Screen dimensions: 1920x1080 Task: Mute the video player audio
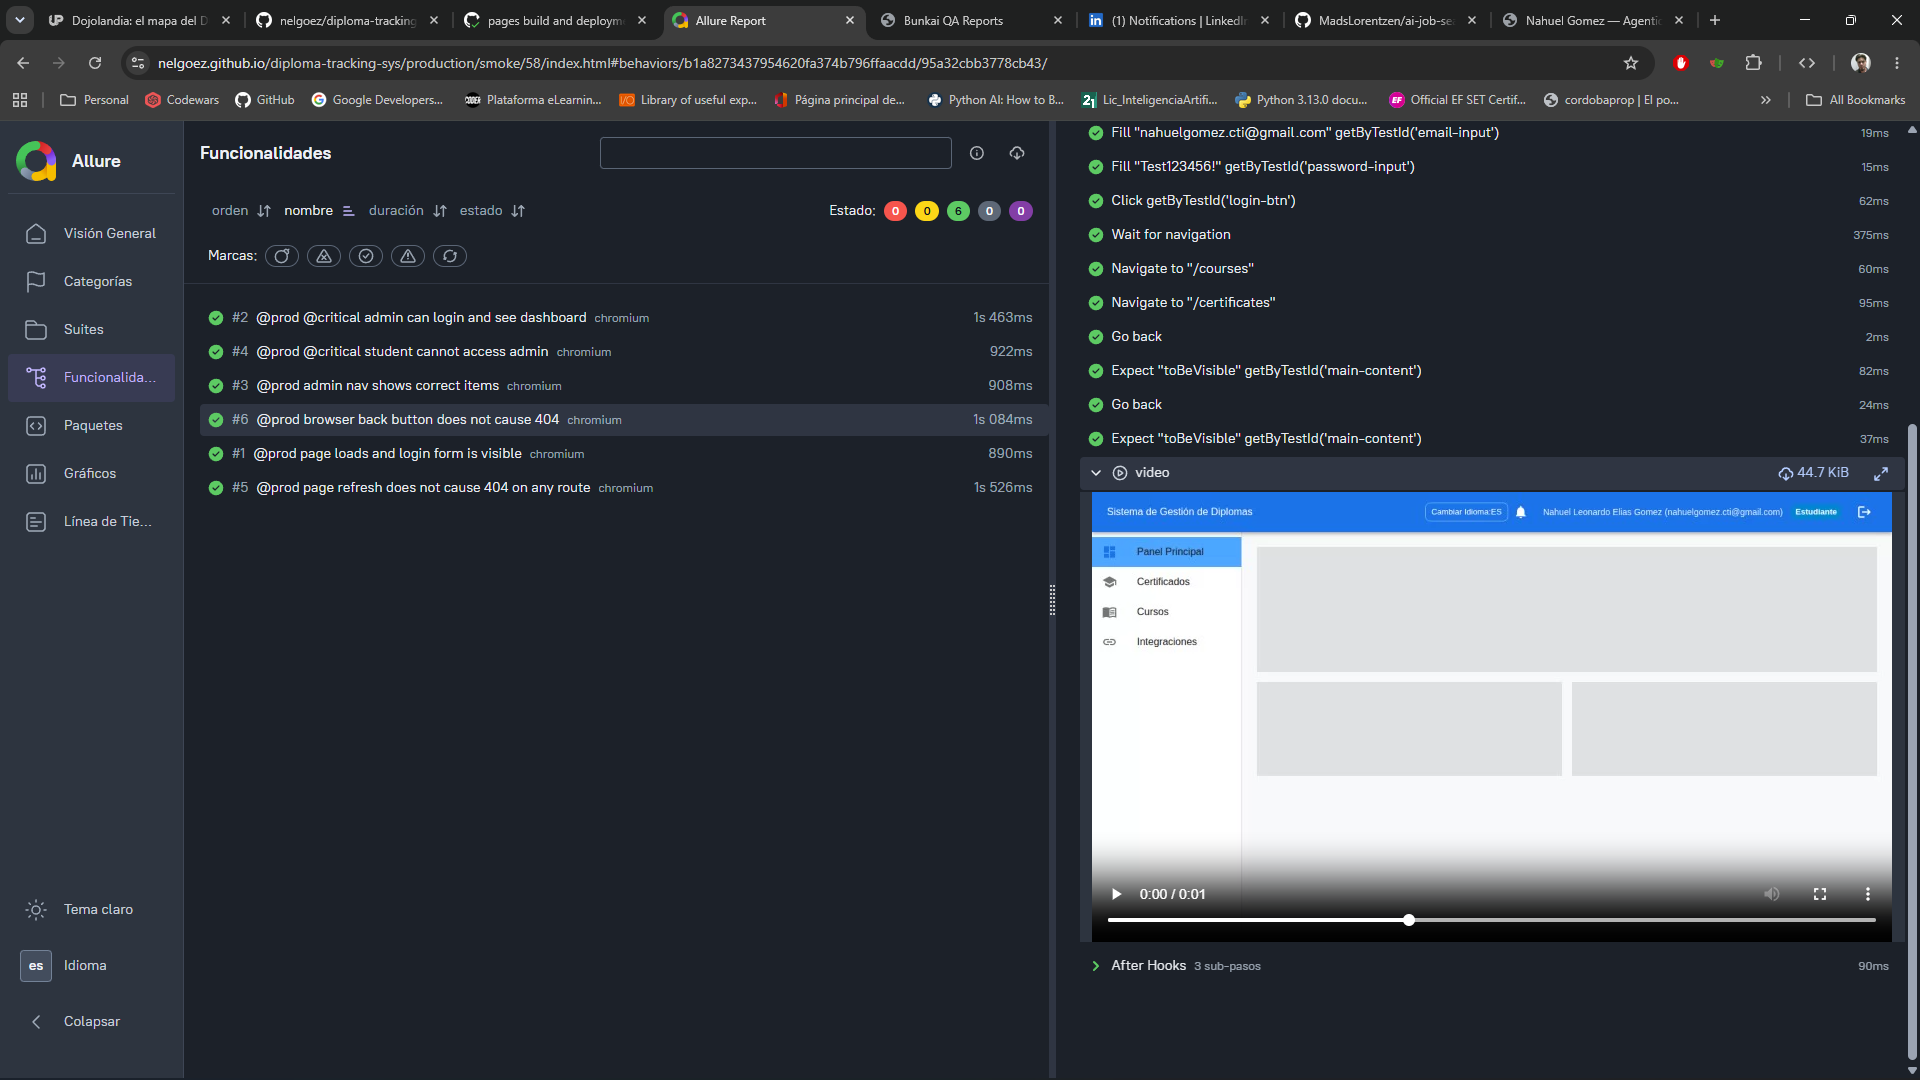1771,894
